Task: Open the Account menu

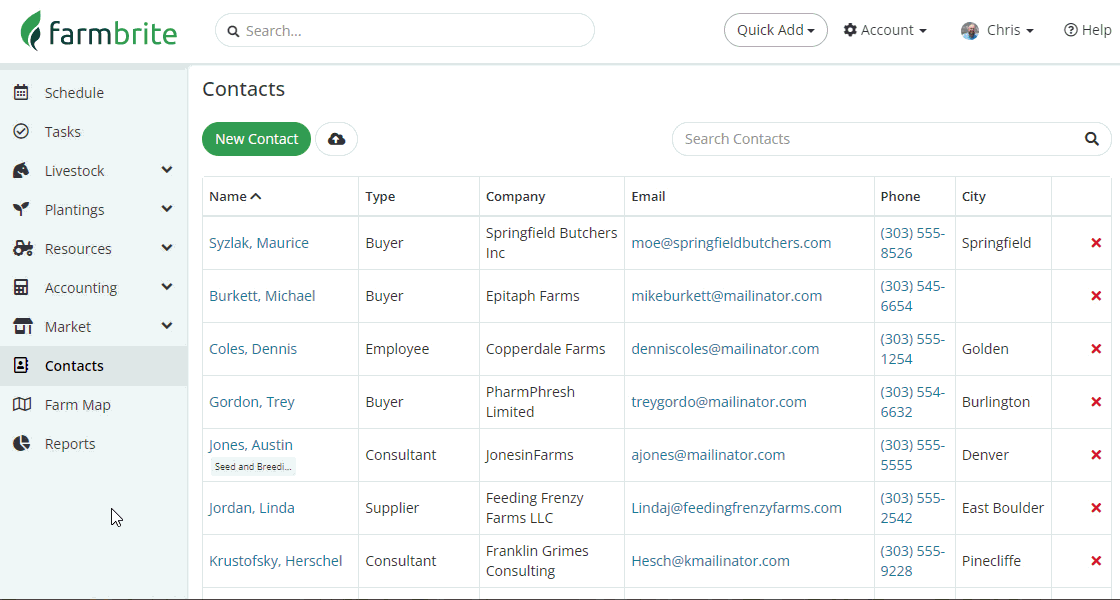Action: pyautogui.click(x=885, y=30)
